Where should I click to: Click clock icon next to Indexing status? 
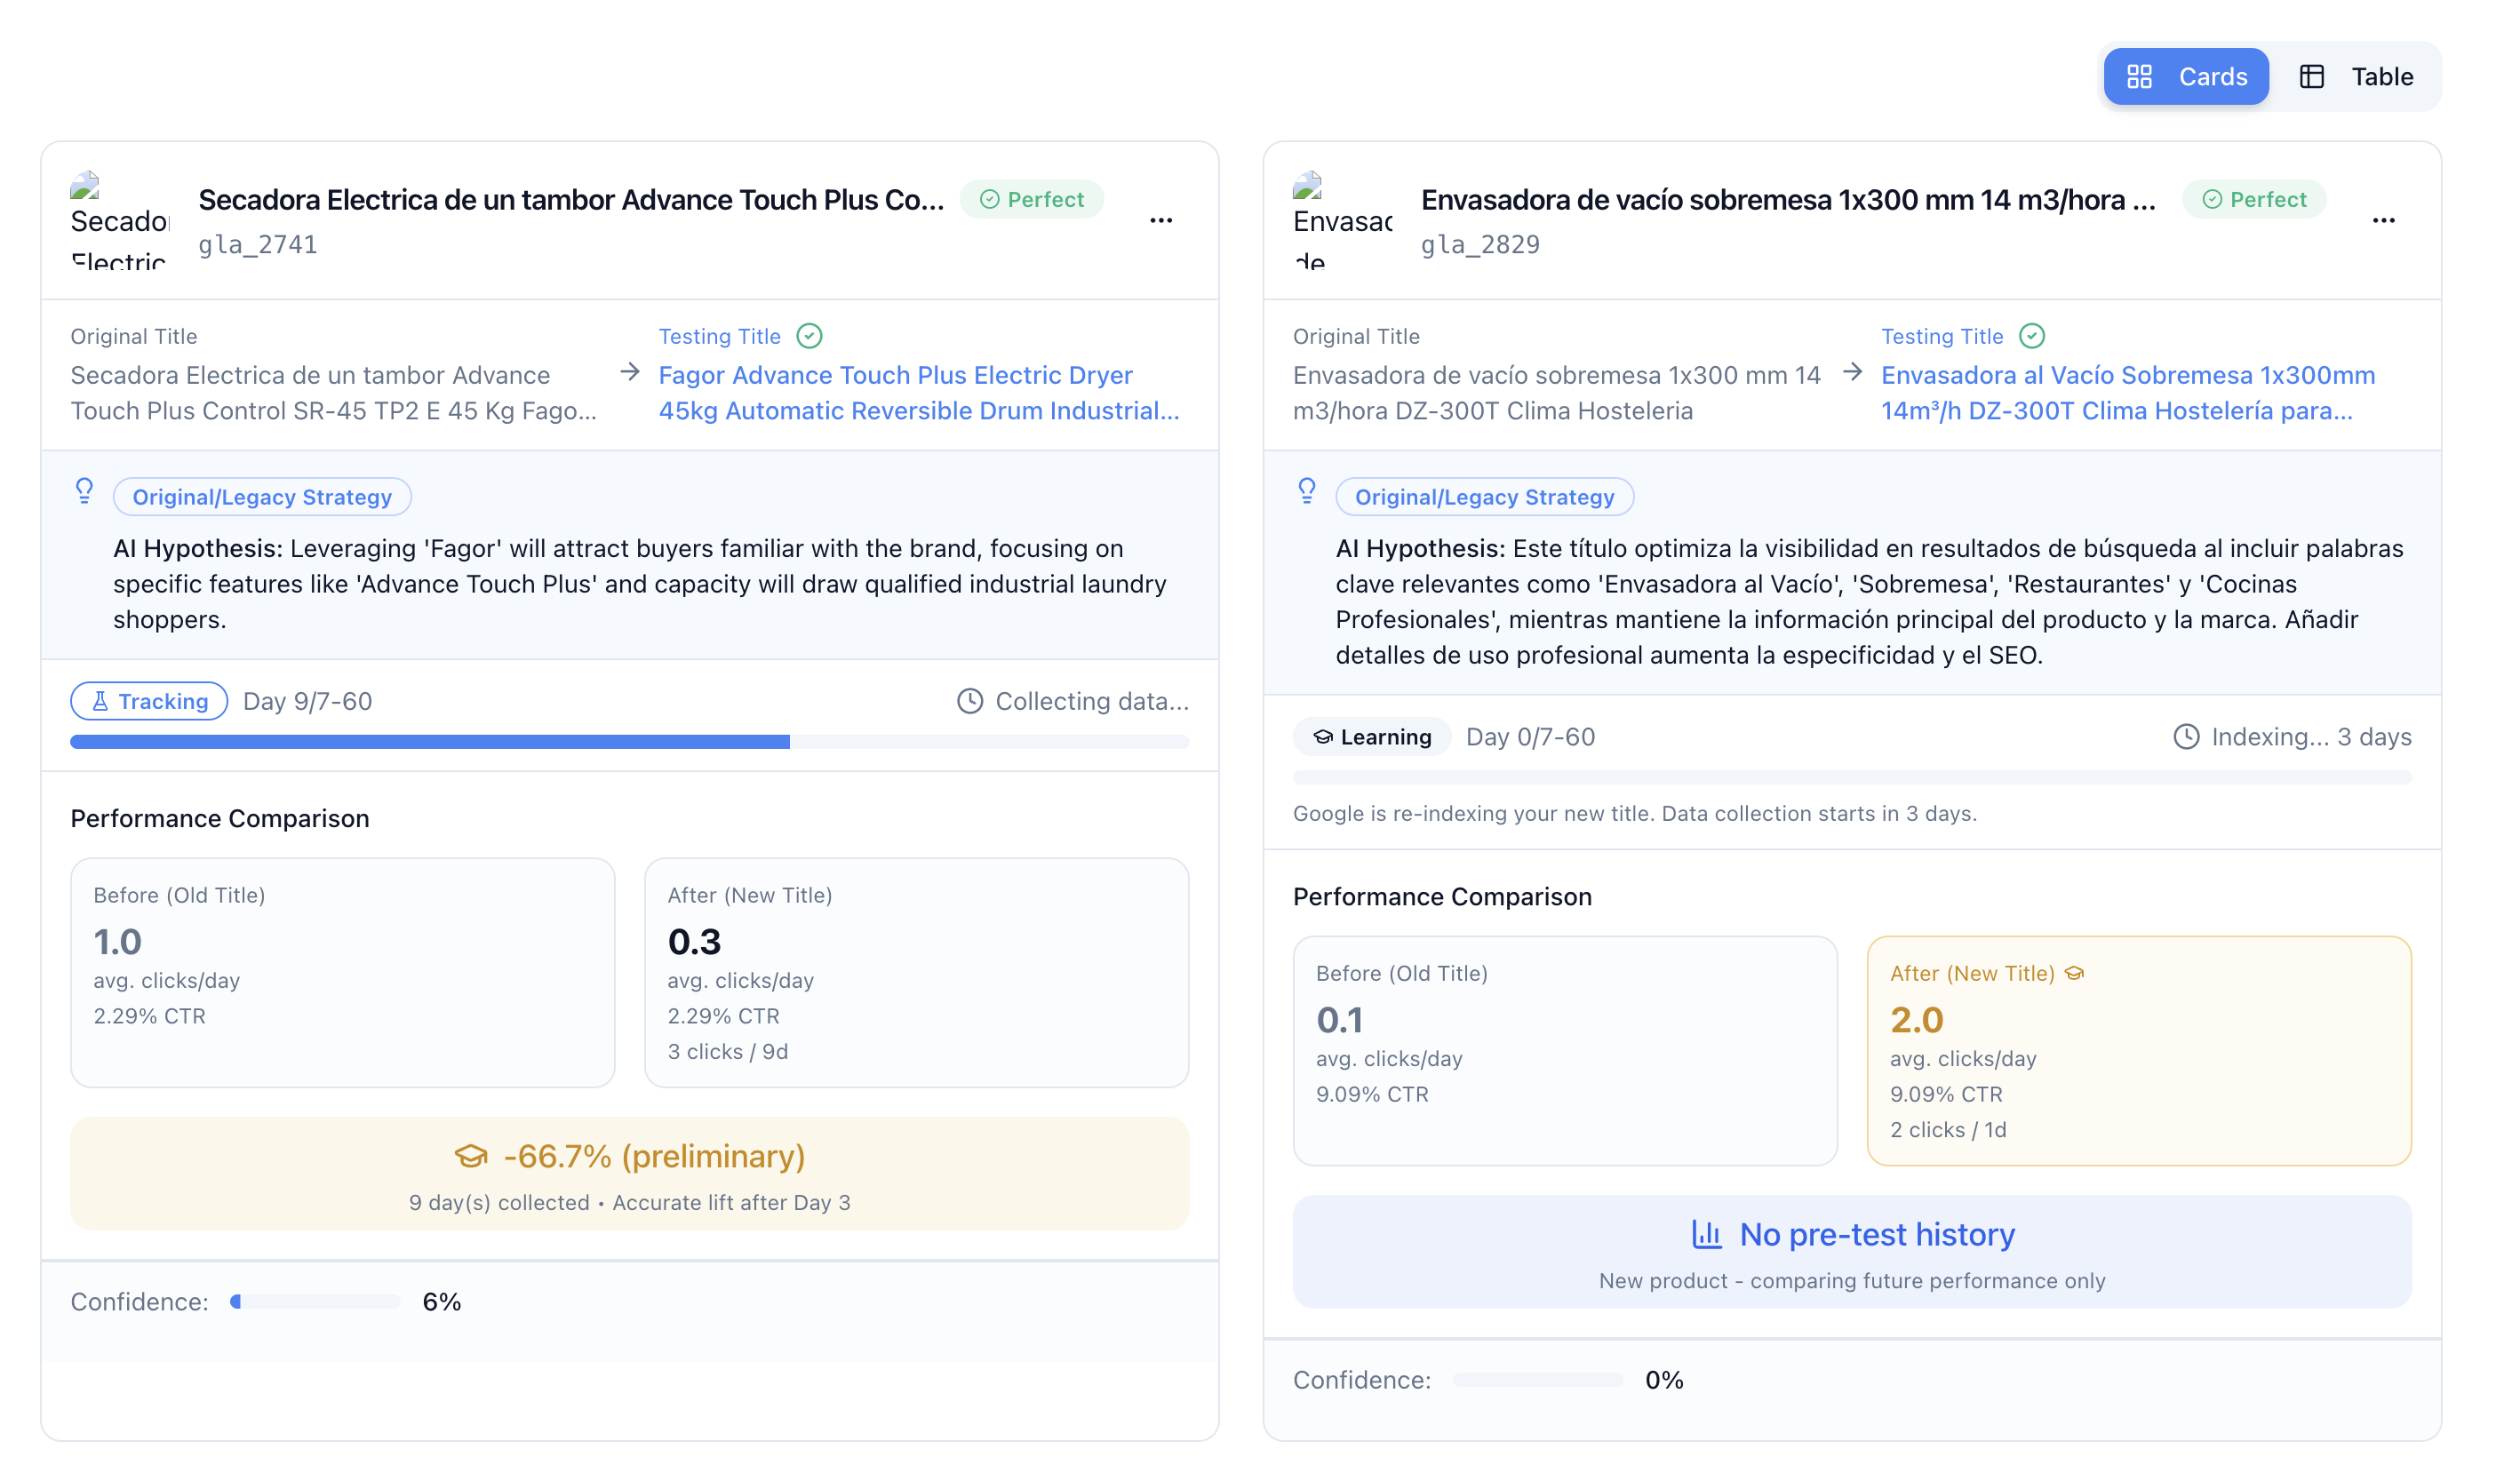(2185, 737)
